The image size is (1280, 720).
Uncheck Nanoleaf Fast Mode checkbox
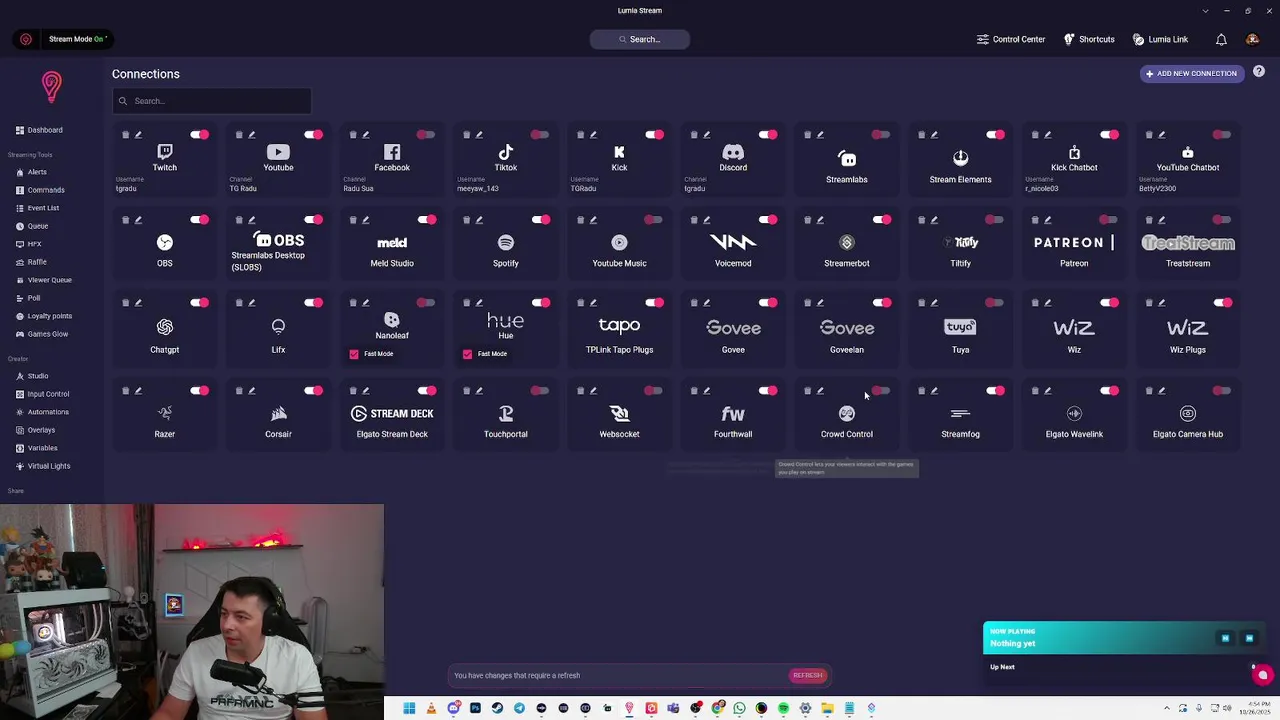pos(354,354)
